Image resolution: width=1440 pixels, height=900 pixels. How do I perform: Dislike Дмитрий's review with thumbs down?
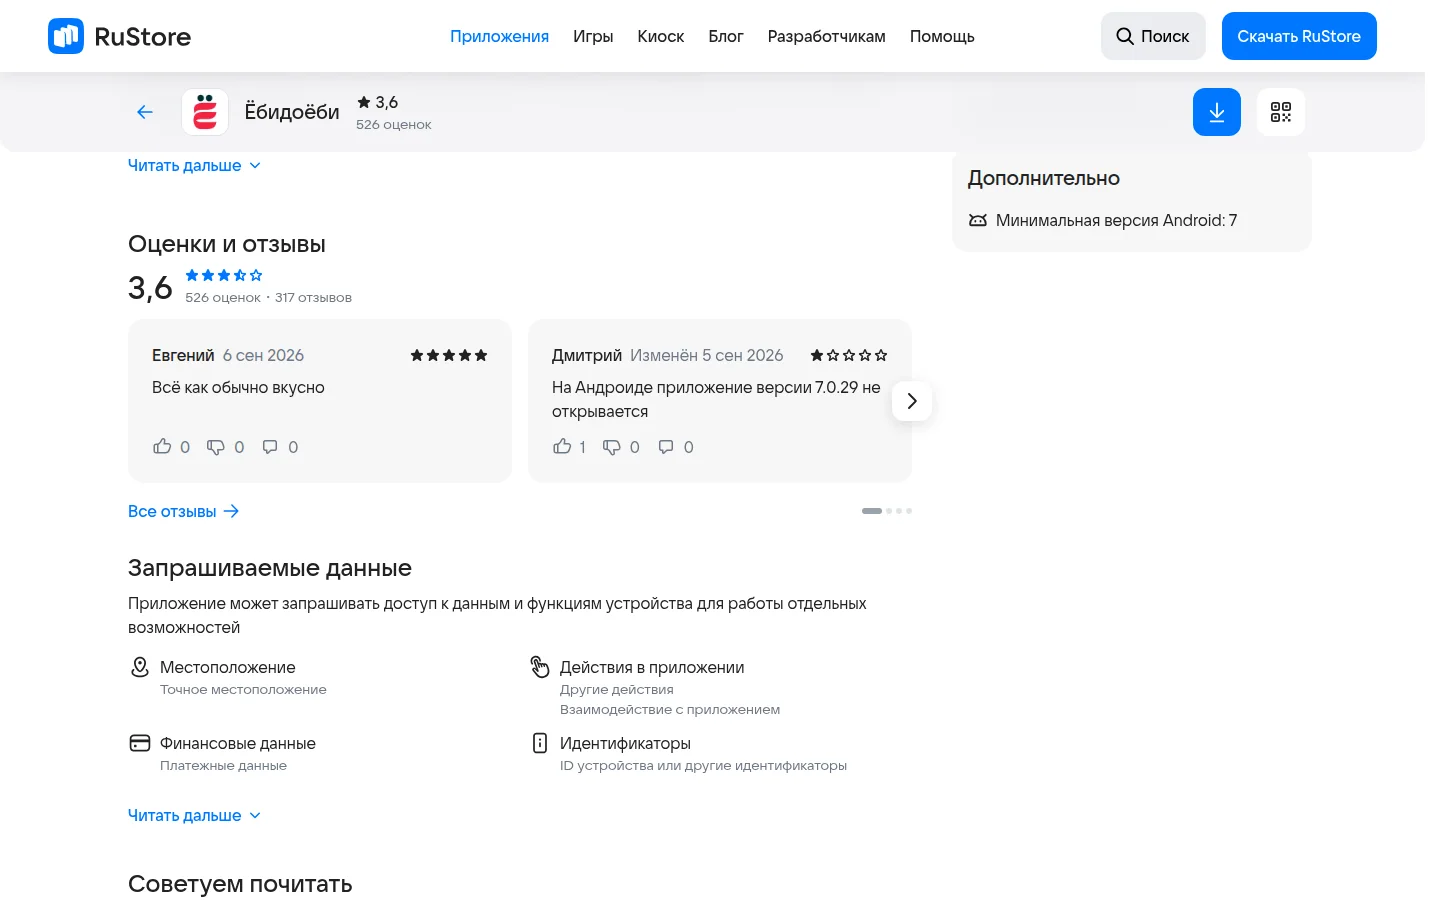612,447
